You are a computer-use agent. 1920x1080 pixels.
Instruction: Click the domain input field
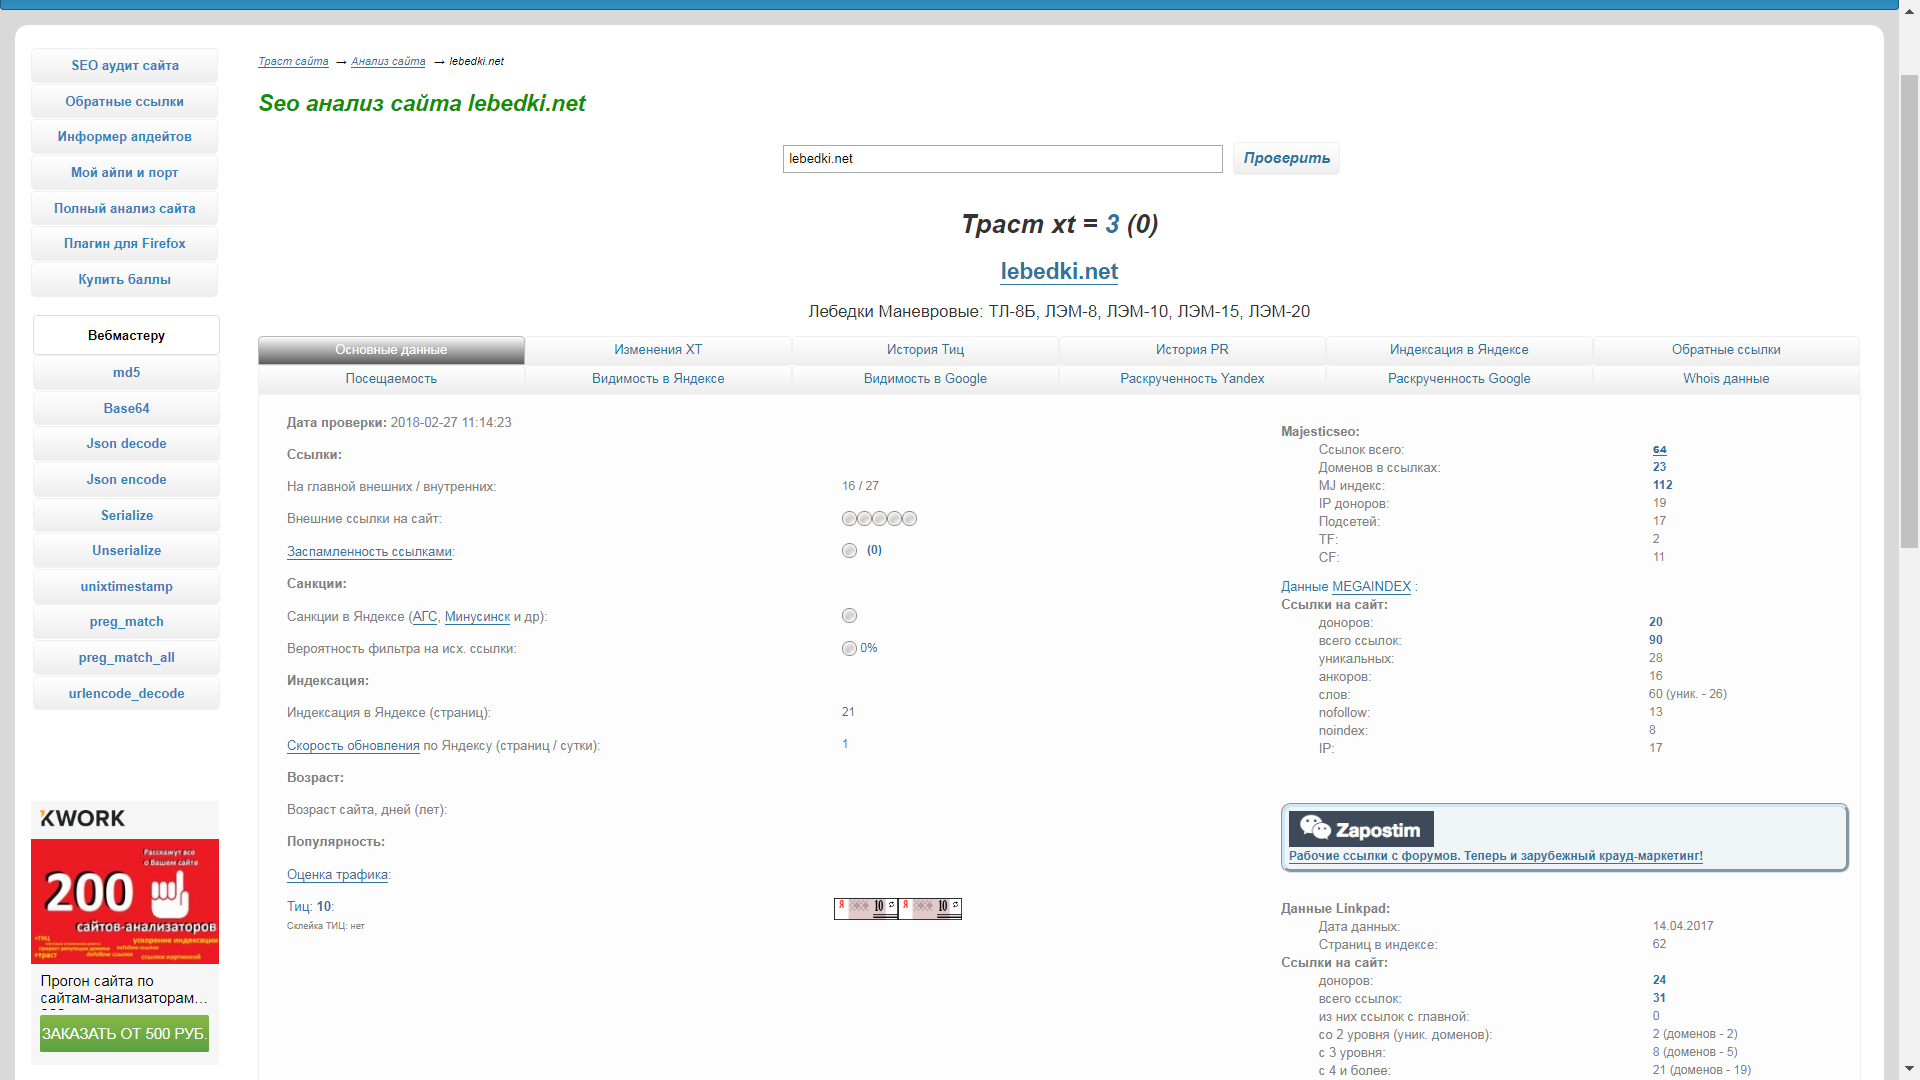point(1002,159)
